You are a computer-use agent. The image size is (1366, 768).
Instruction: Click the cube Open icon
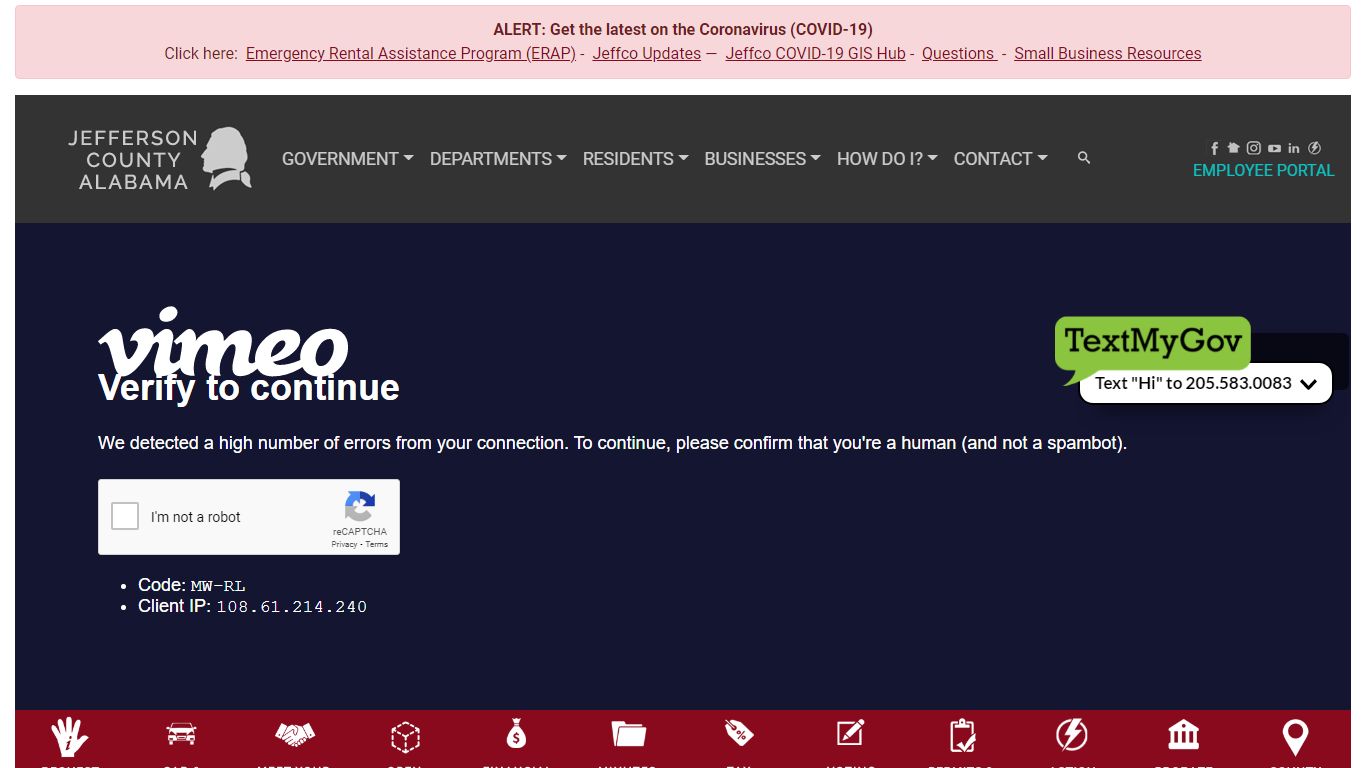[405, 738]
